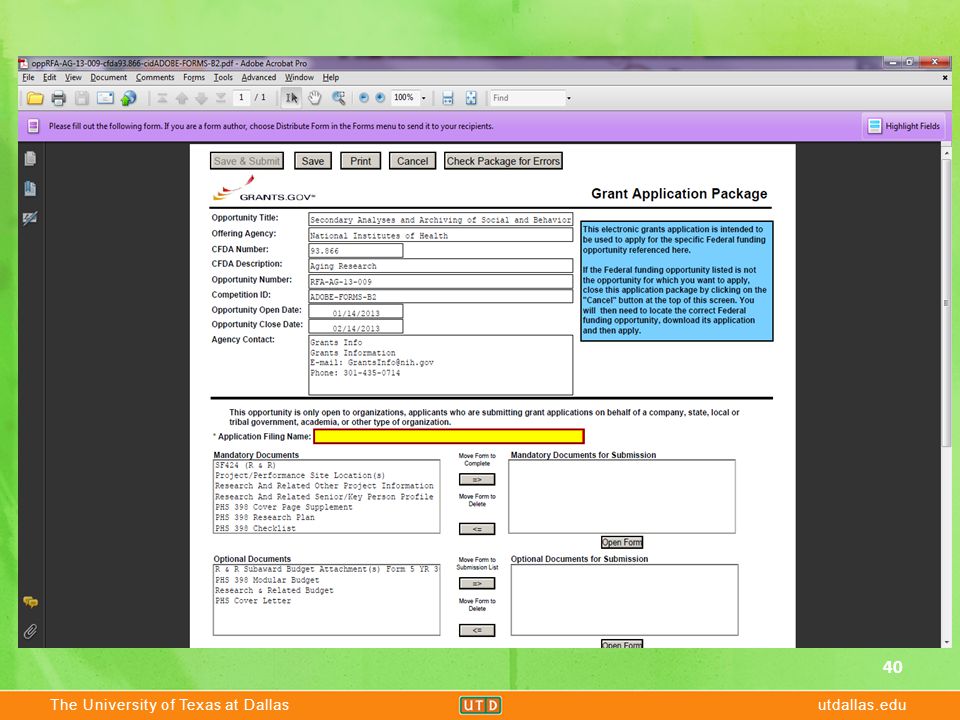Choose the Select tool cursor icon

[x=291, y=98]
